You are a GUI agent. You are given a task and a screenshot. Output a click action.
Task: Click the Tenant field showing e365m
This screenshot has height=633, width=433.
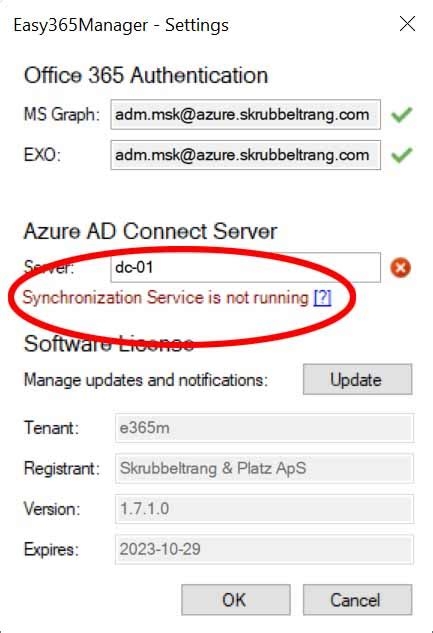click(x=264, y=428)
